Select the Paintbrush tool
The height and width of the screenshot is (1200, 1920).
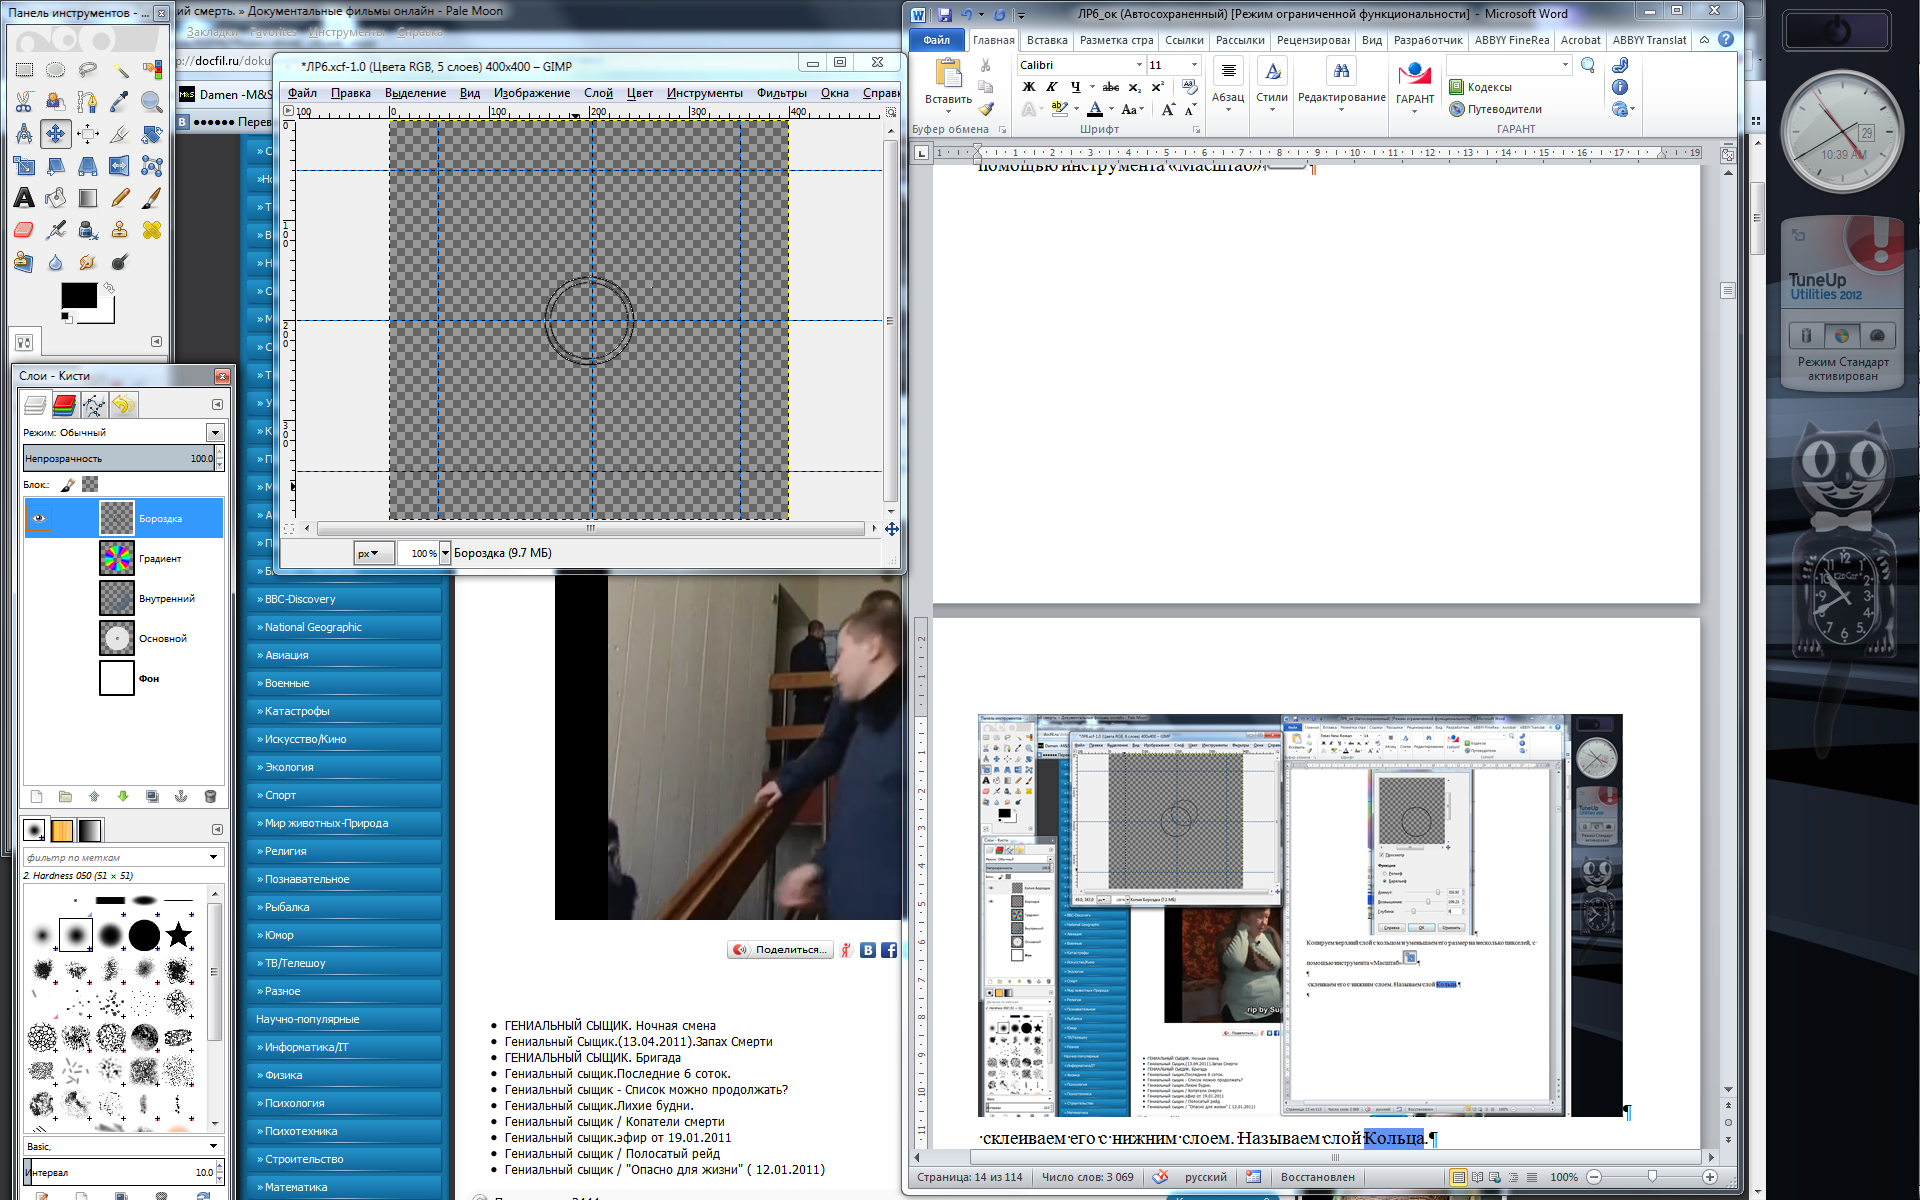152,198
